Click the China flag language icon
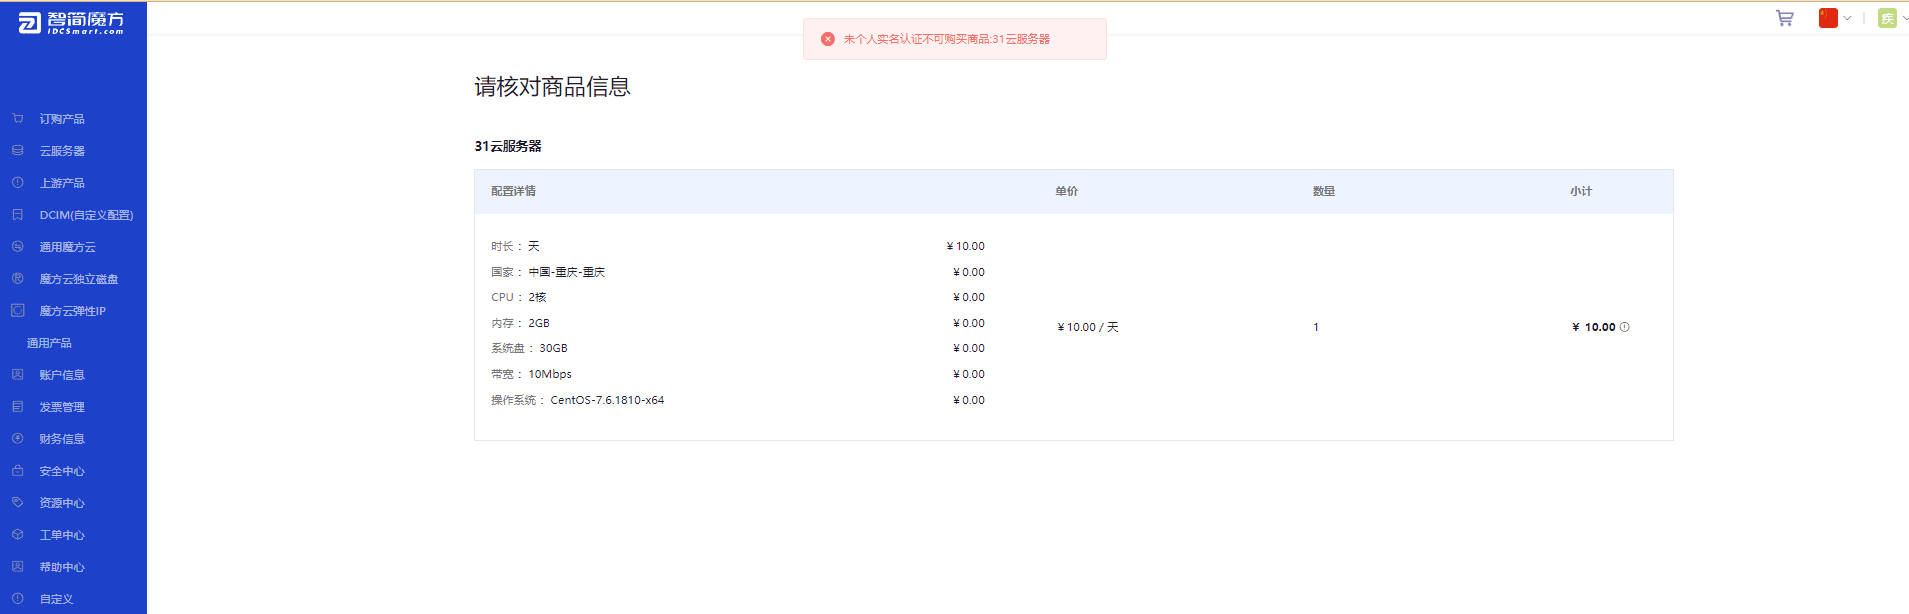1909x614 pixels. pyautogui.click(x=1828, y=18)
